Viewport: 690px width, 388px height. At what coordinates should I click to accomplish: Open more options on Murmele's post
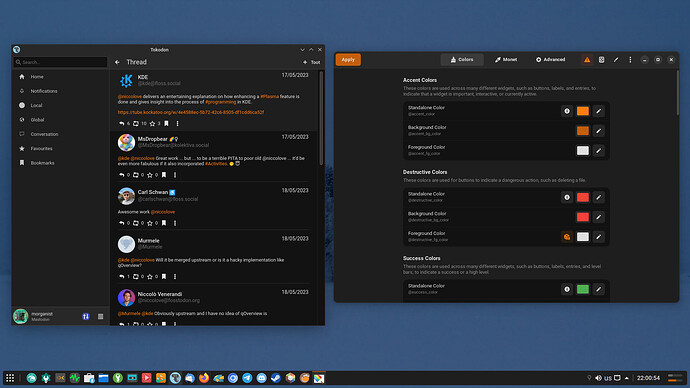(x=175, y=277)
